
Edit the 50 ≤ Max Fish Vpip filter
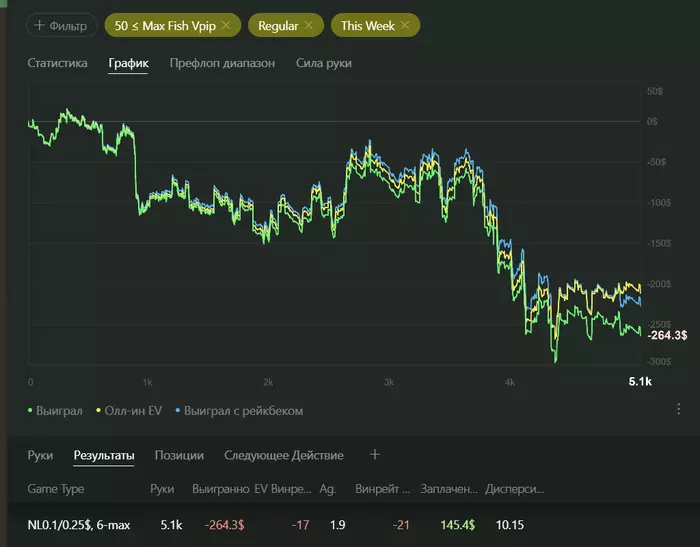165,26
